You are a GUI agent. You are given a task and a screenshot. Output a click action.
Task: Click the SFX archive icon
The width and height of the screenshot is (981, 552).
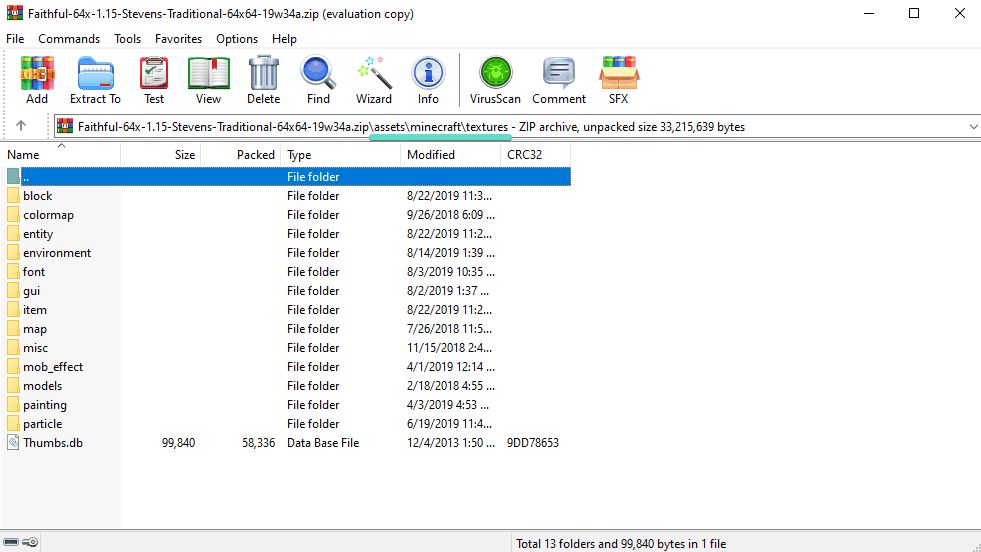(x=618, y=73)
